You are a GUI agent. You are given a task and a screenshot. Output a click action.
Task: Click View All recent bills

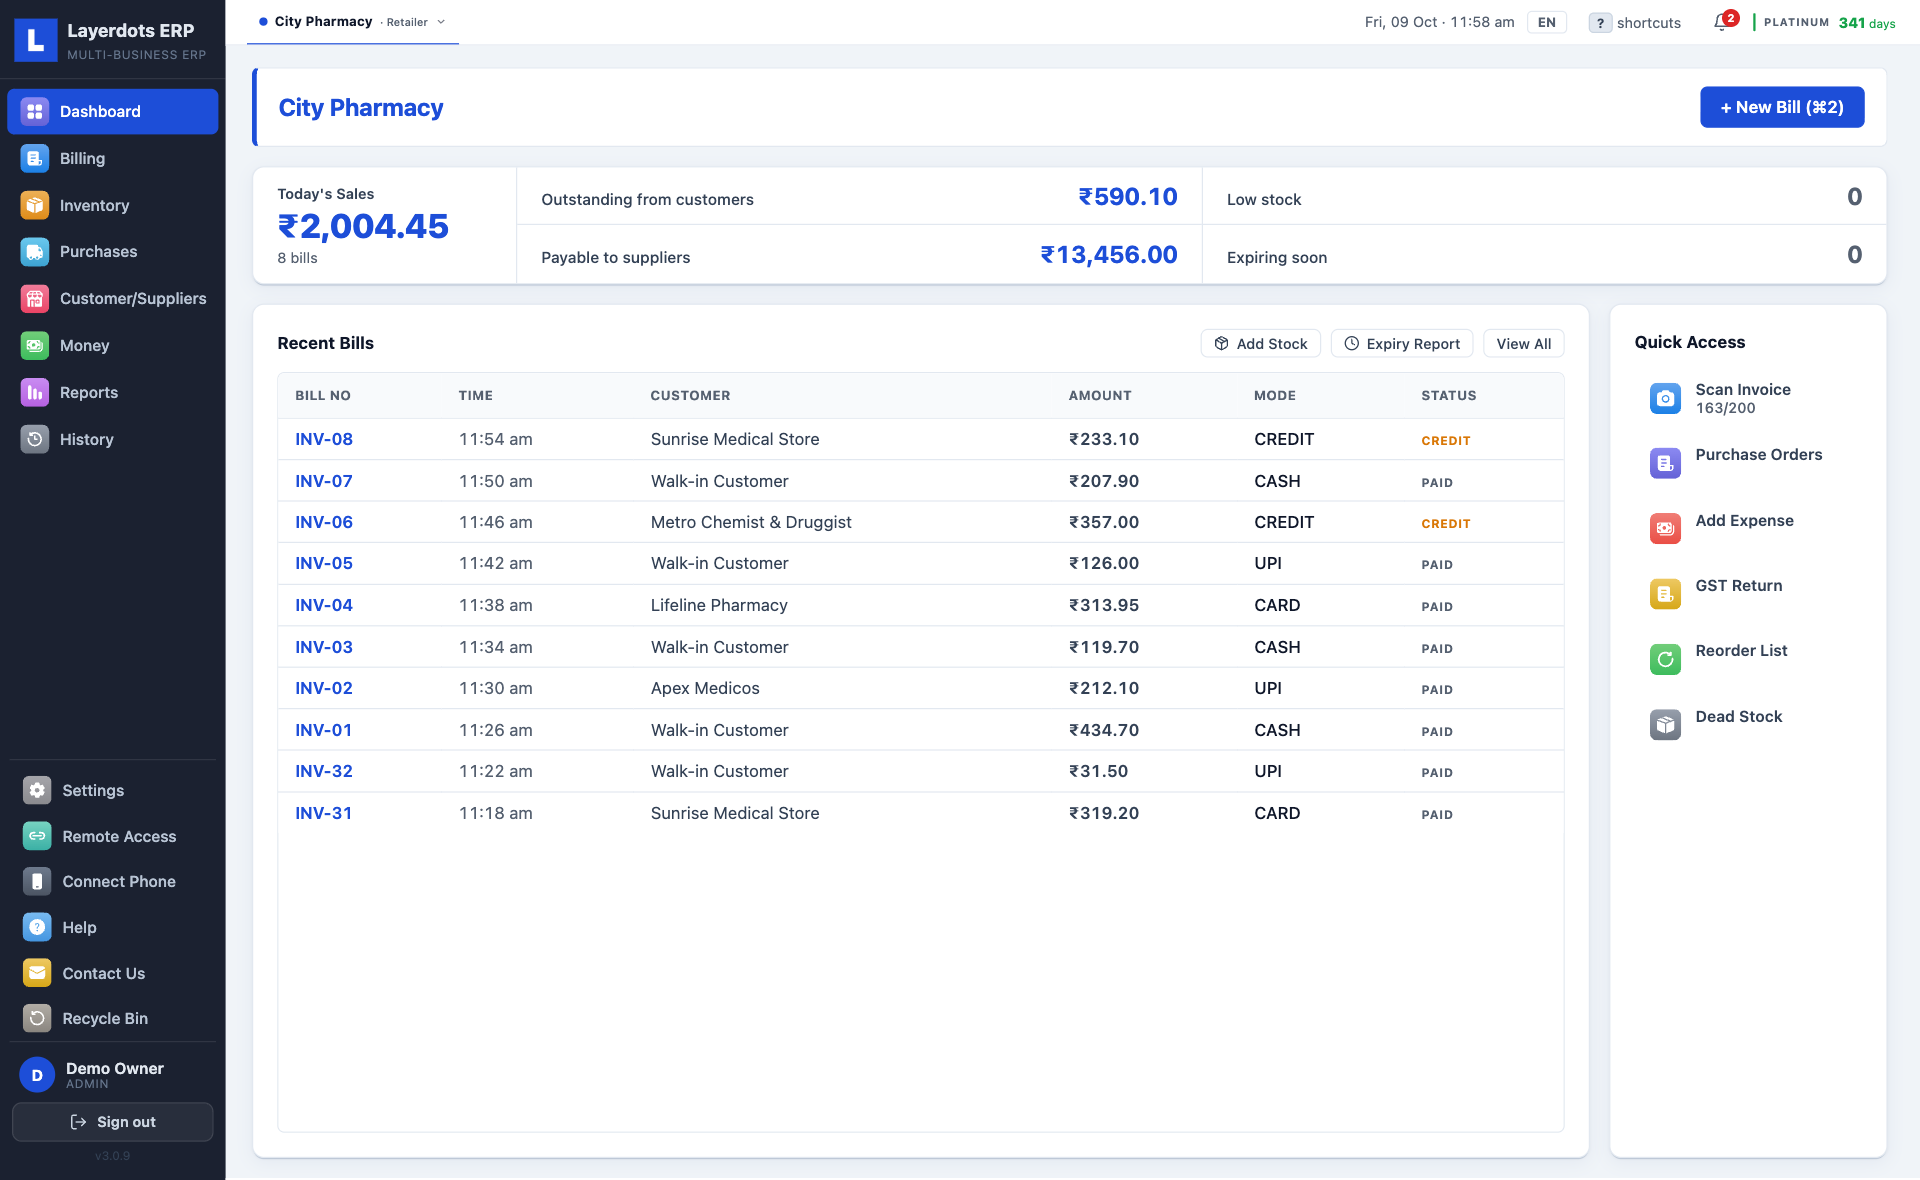(x=1523, y=343)
